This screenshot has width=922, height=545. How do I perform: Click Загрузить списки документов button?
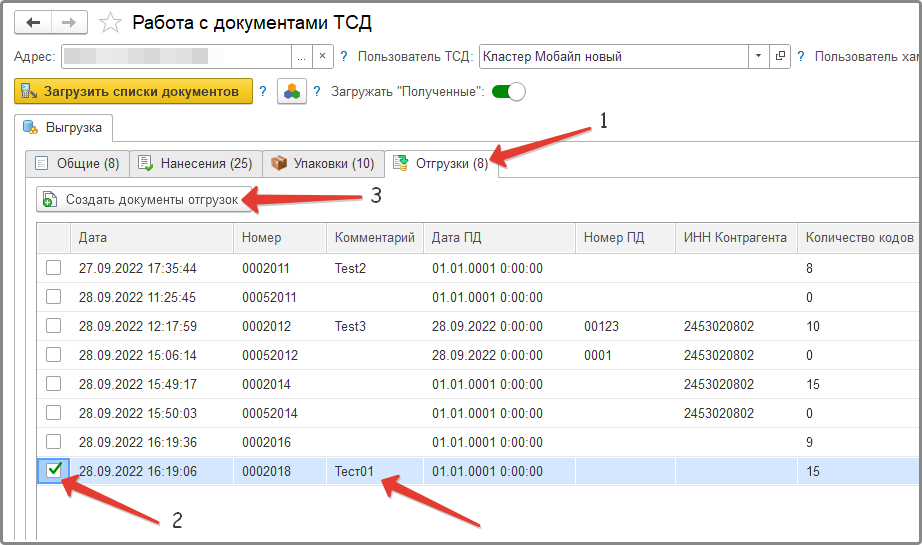coord(133,92)
